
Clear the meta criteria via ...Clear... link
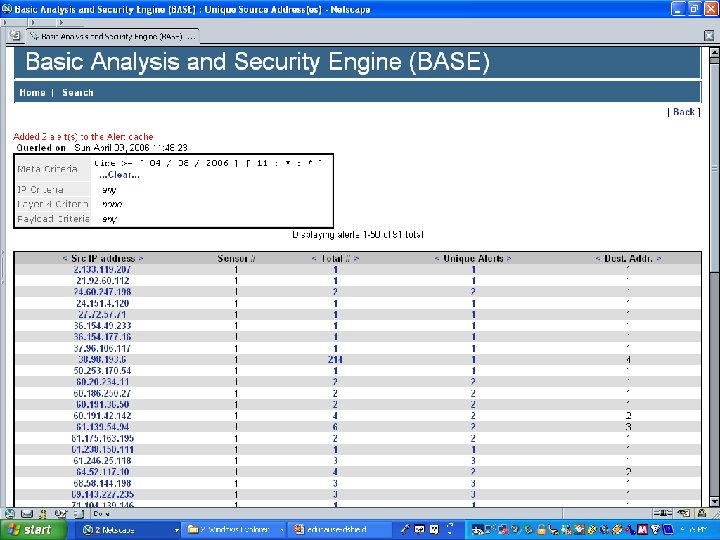click(x=119, y=175)
